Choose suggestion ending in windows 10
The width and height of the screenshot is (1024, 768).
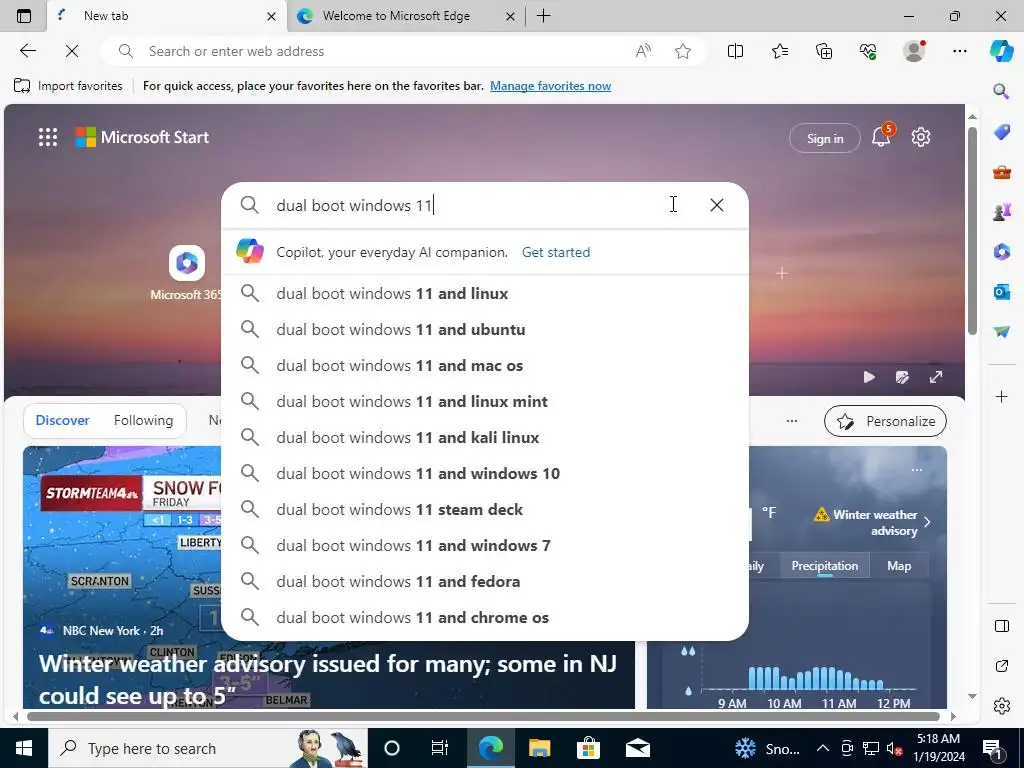click(485, 473)
